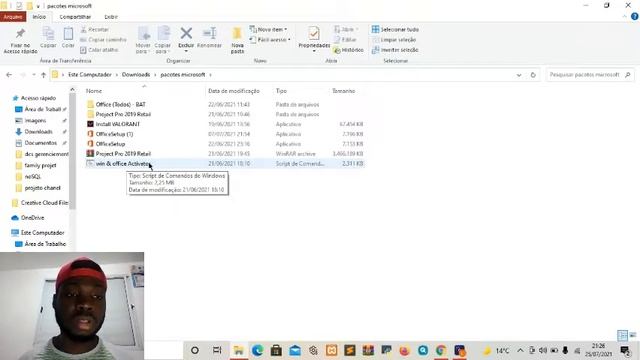Switch to the Início ribbon tab
Viewport: 640px width, 360px height.
pos(39,17)
